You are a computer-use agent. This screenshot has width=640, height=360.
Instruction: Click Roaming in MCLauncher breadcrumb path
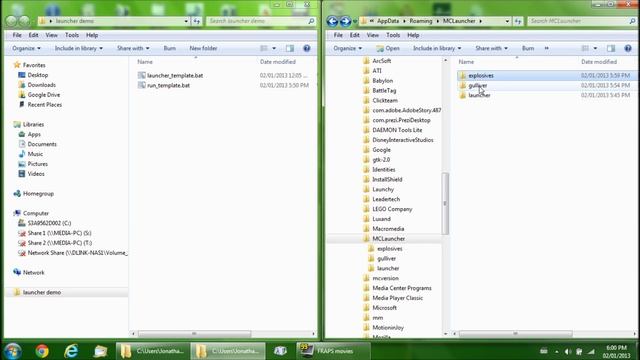click(420, 21)
